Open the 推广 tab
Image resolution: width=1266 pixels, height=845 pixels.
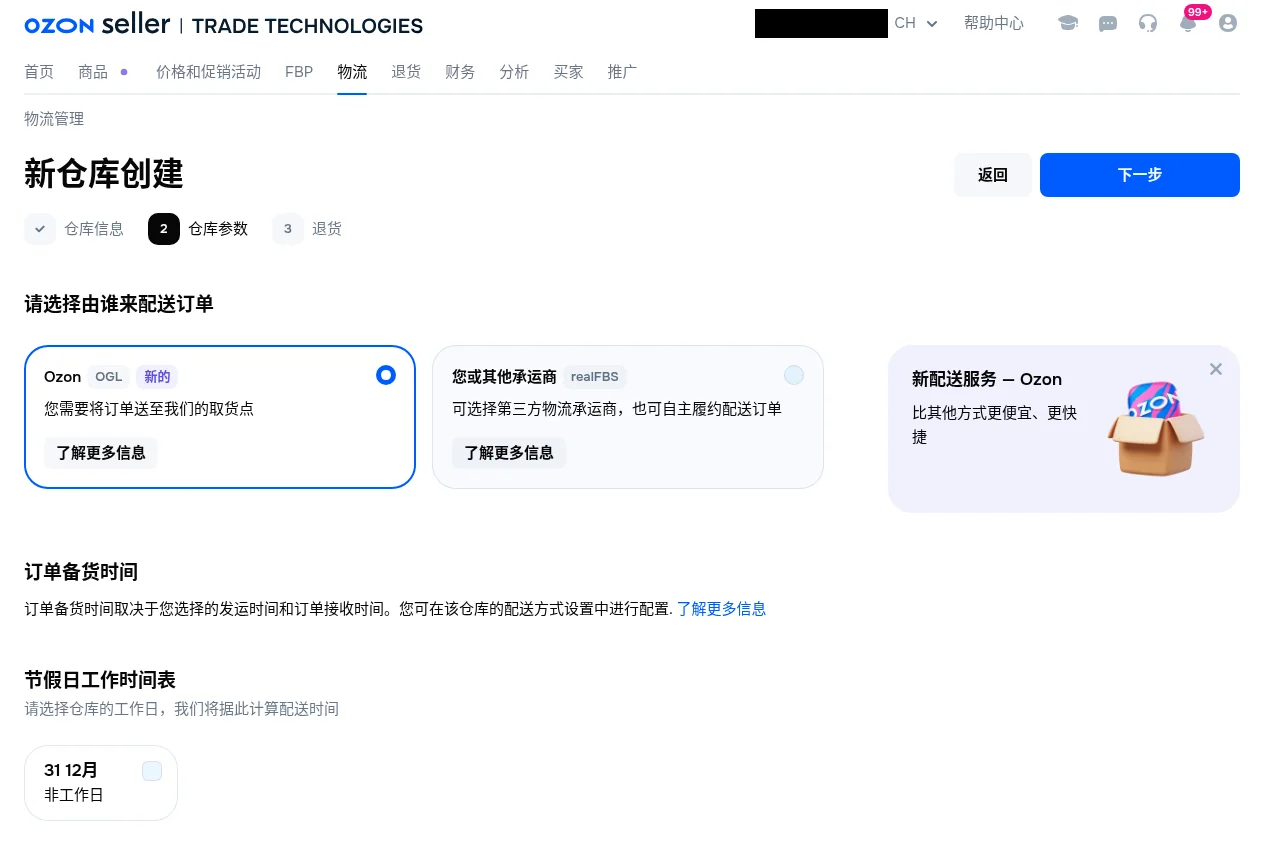pyautogui.click(x=622, y=72)
